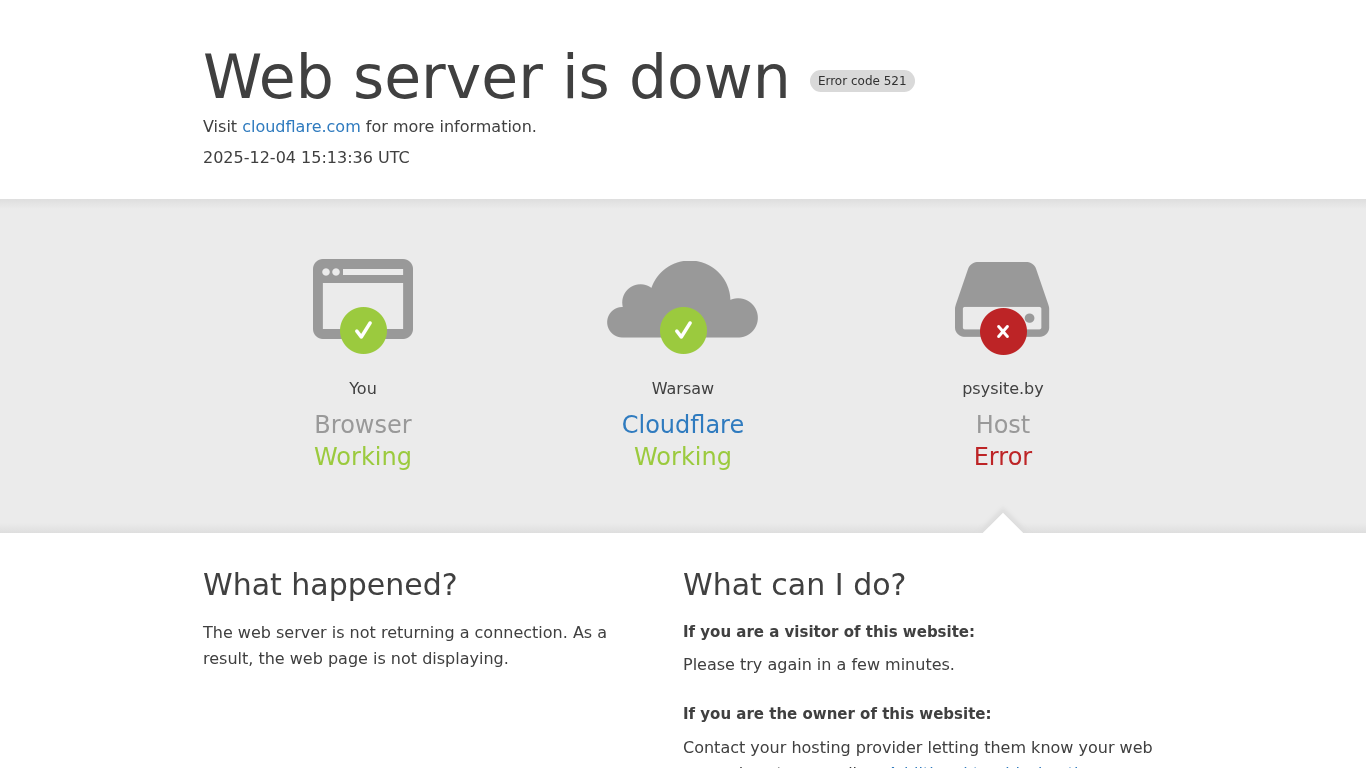Click the green "Working" status under Browser
1366x768 pixels.
(x=363, y=457)
